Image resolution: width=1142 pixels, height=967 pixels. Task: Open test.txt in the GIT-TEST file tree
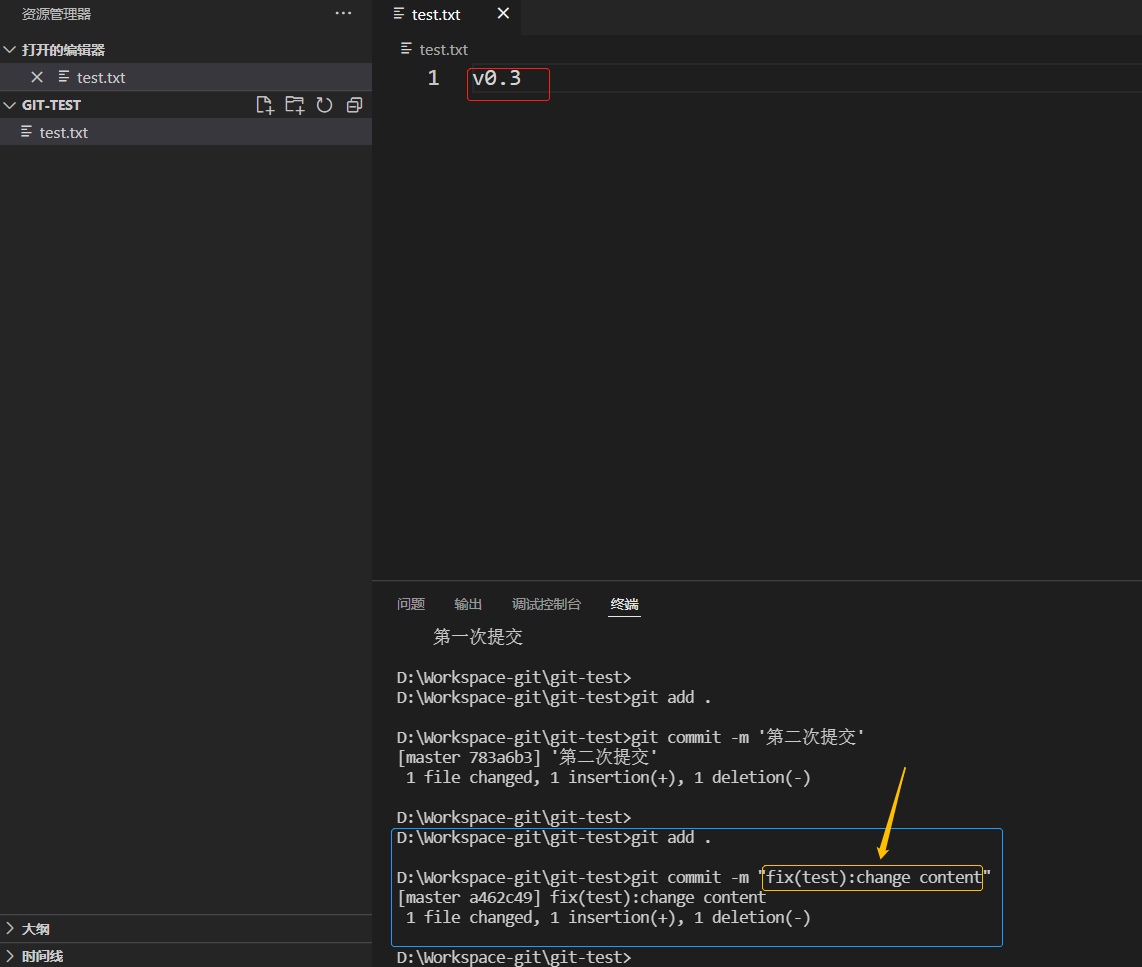click(x=186, y=133)
